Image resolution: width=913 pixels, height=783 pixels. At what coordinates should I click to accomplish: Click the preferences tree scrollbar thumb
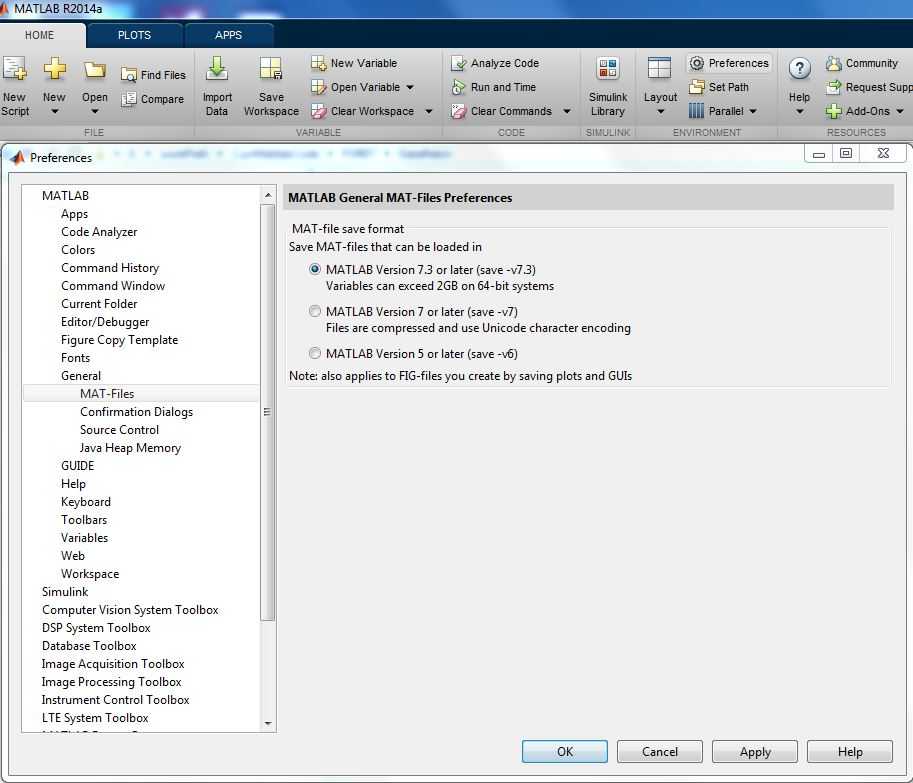coord(268,412)
